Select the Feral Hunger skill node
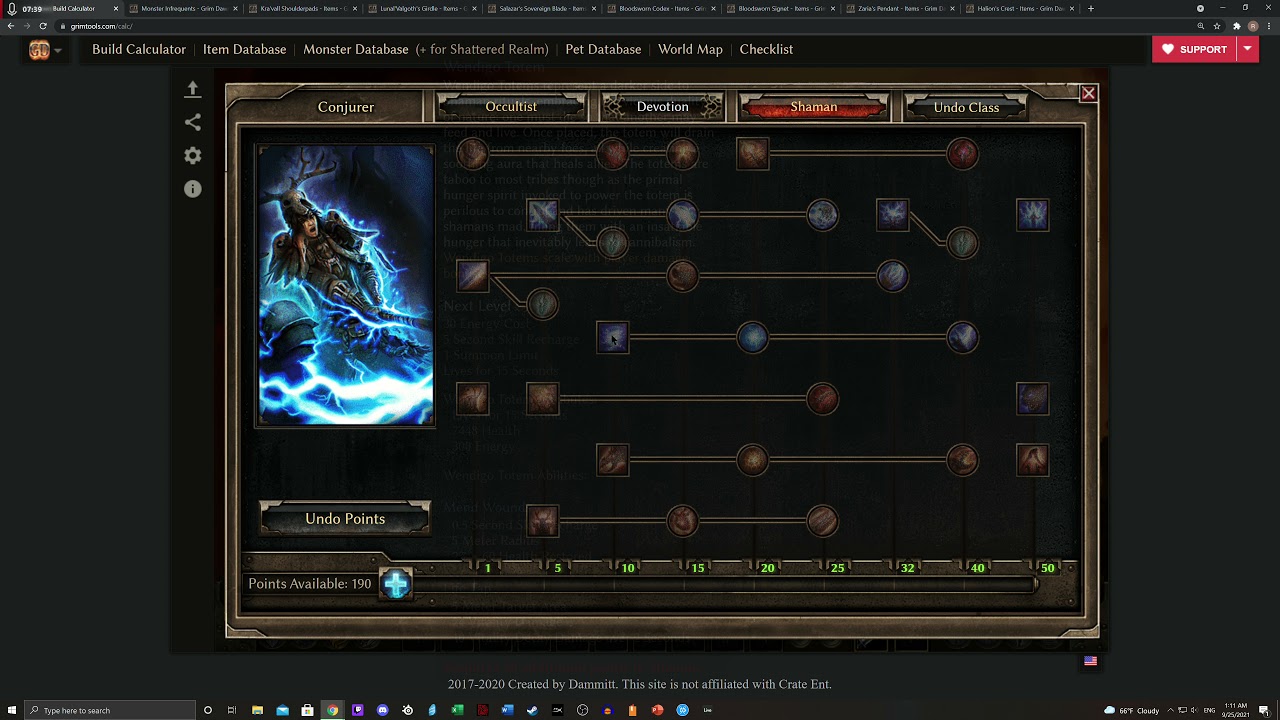The image size is (1280, 720). (612, 154)
